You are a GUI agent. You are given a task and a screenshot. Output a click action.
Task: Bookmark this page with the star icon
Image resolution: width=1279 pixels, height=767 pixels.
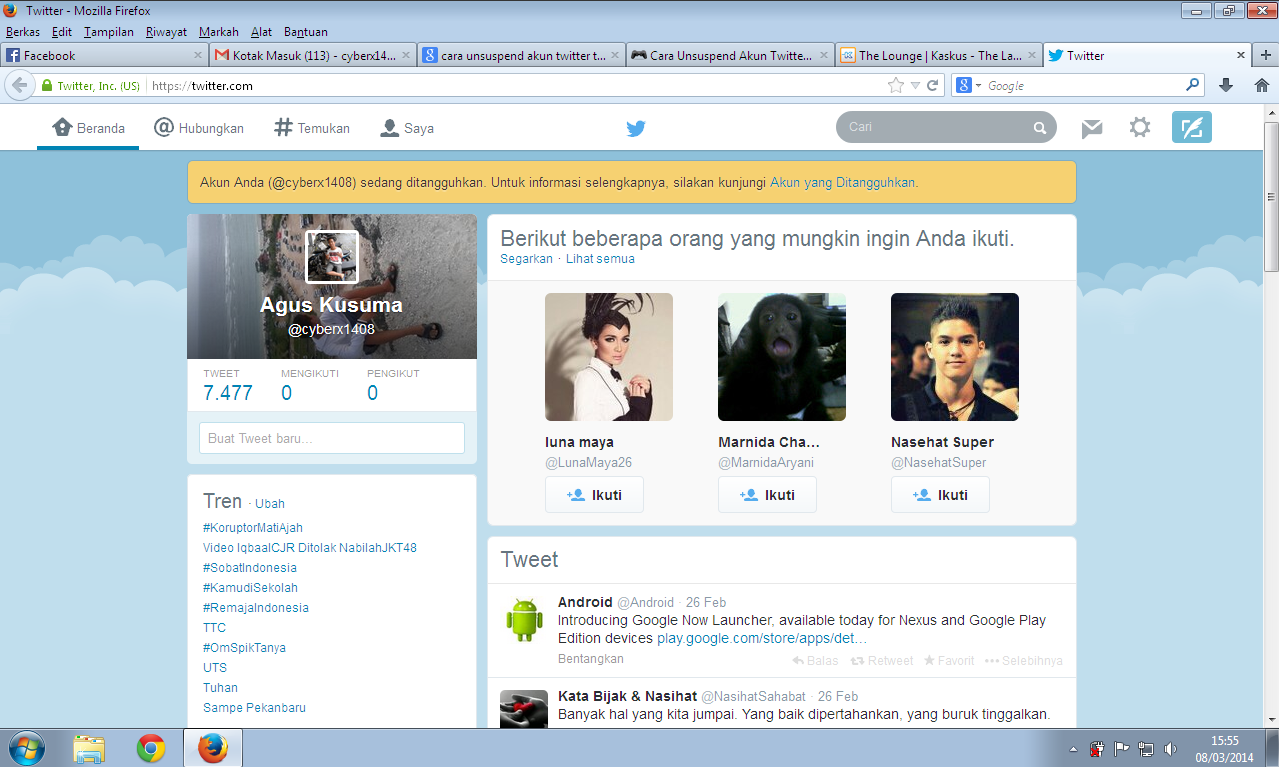(896, 86)
